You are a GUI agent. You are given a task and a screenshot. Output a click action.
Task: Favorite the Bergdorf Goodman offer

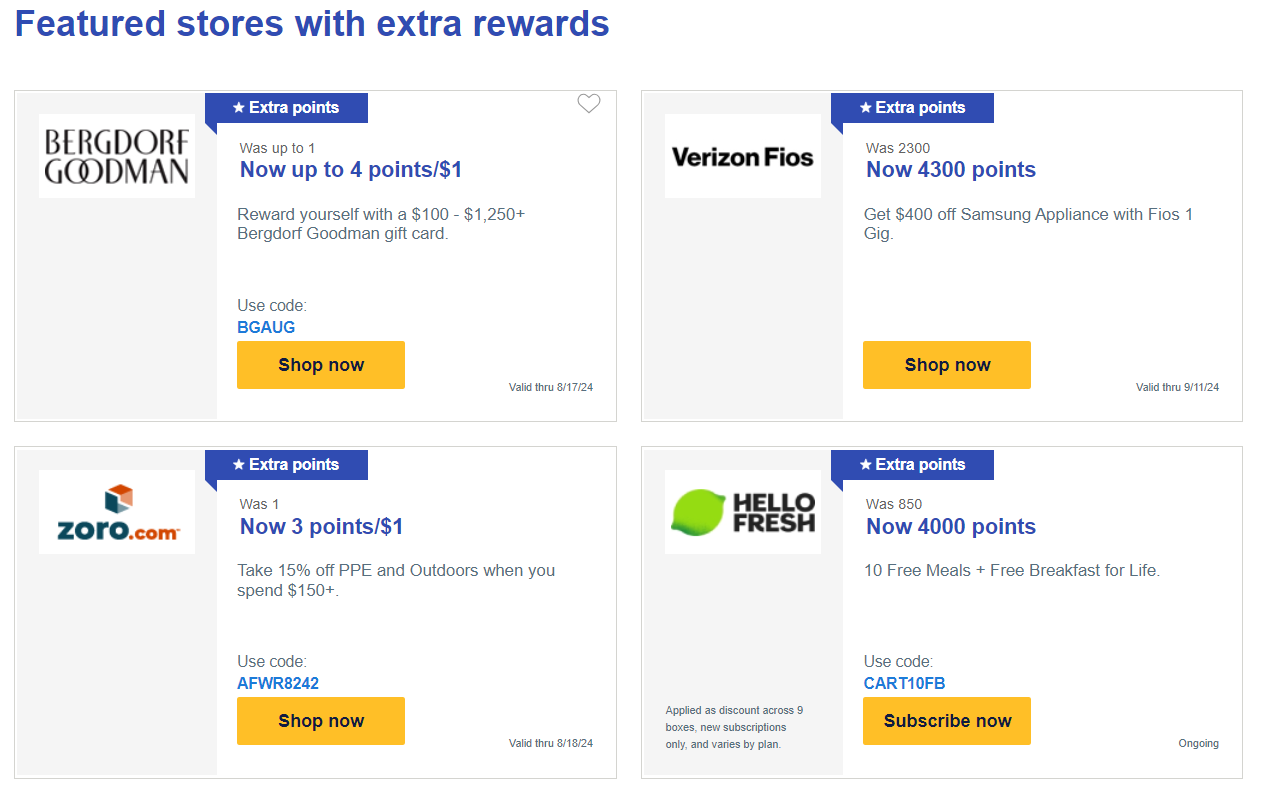(588, 103)
